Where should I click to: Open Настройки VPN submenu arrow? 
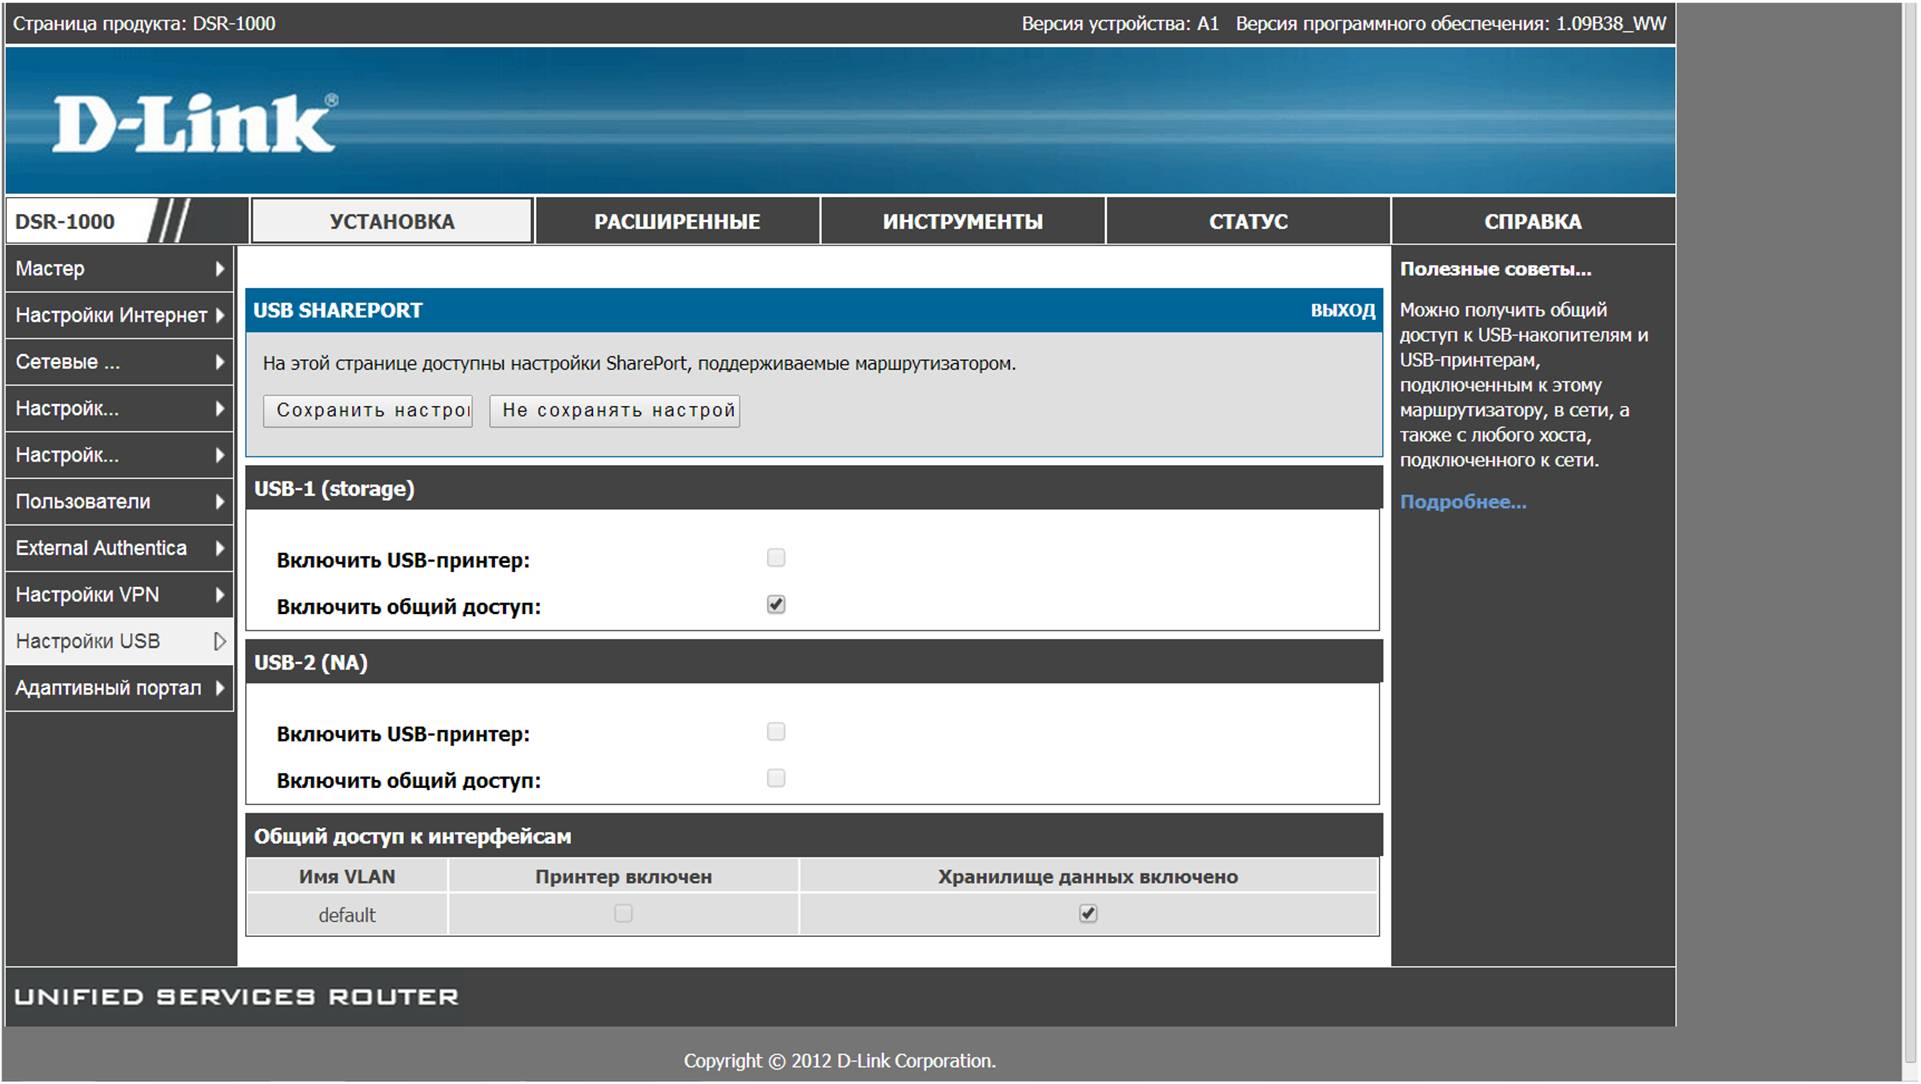tap(219, 595)
